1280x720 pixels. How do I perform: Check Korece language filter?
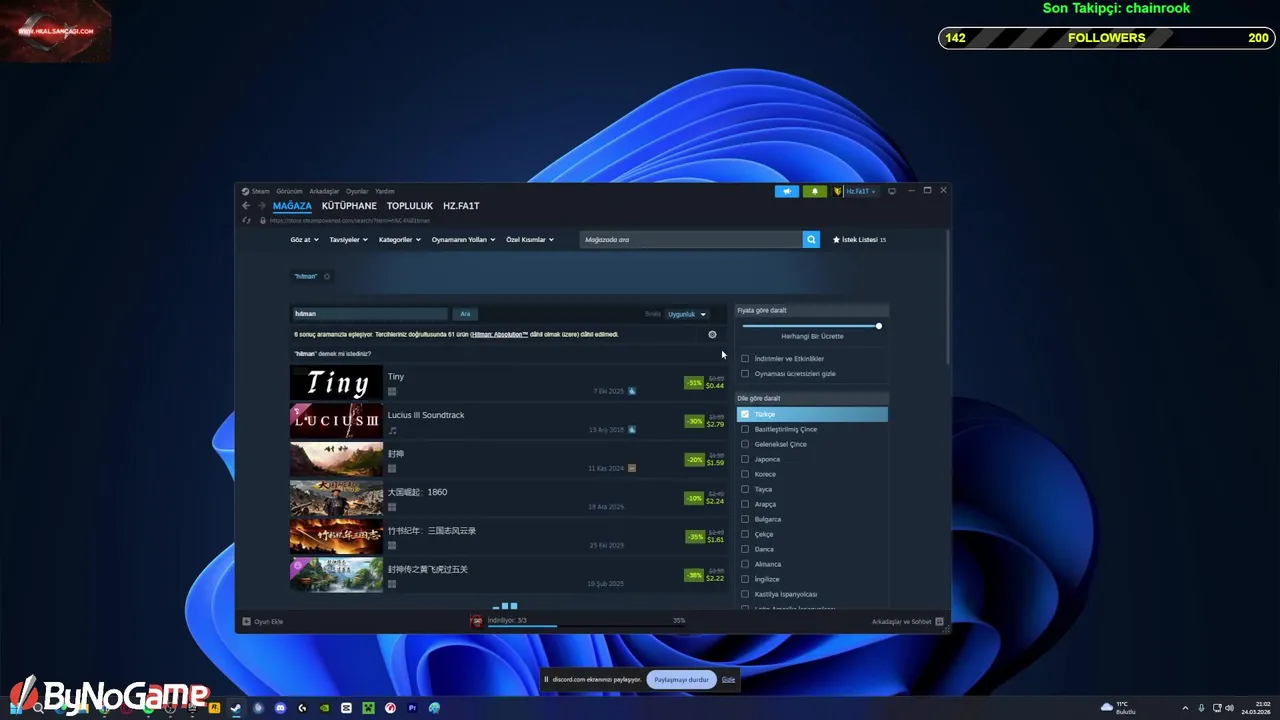tap(744, 474)
